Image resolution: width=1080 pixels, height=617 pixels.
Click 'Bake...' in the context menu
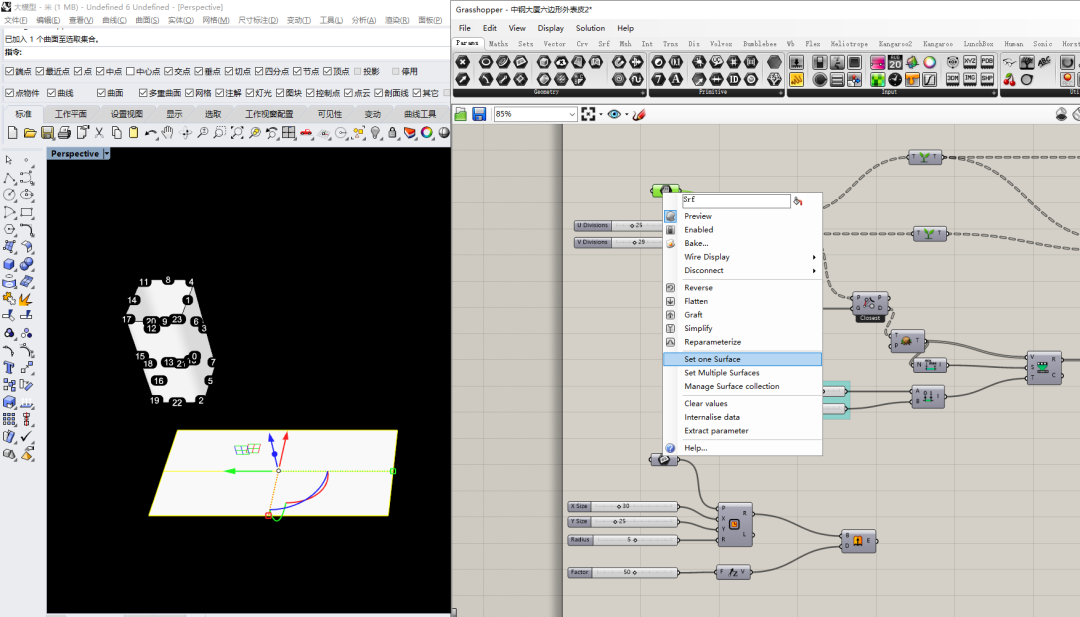pyautogui.click(x=742, y=243)
